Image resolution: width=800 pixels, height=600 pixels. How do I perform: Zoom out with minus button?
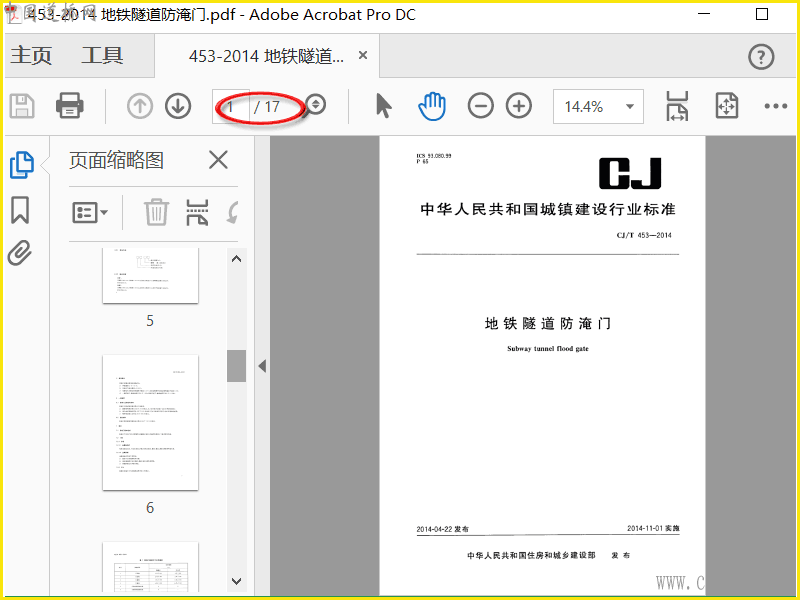pos(481,106)
